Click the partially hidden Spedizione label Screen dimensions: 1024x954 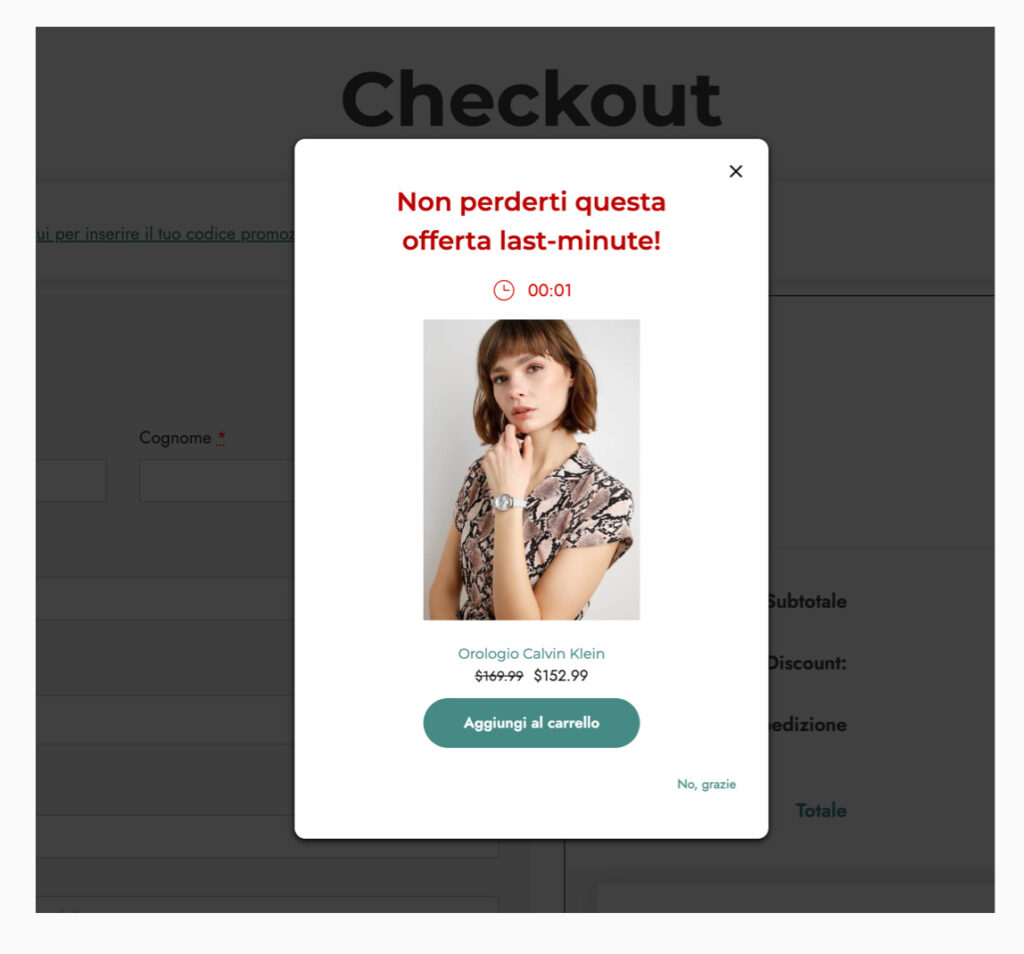[808, 725]
